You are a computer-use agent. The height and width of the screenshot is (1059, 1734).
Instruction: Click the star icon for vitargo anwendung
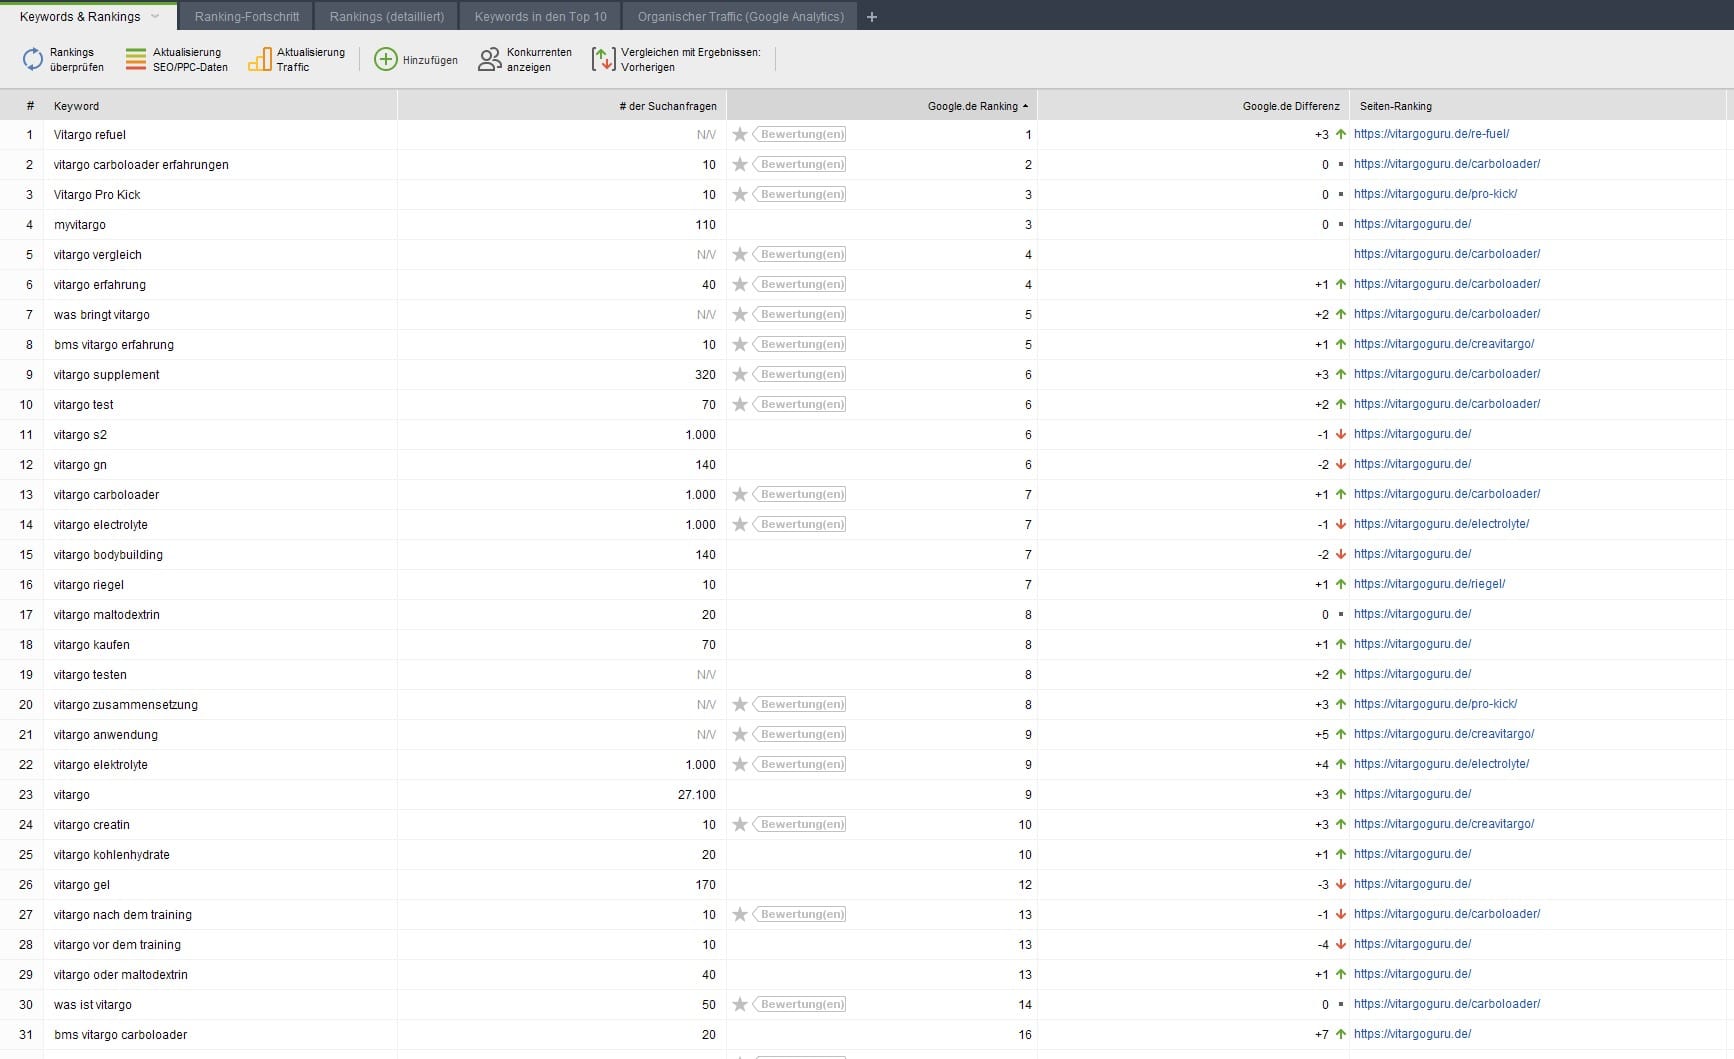(740, 734)
